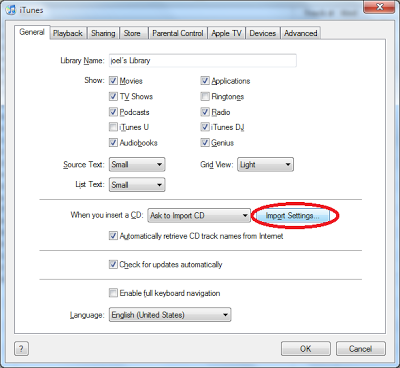Enable the Ringtones checkbox
400x368 pixels.
pos(205,96)
